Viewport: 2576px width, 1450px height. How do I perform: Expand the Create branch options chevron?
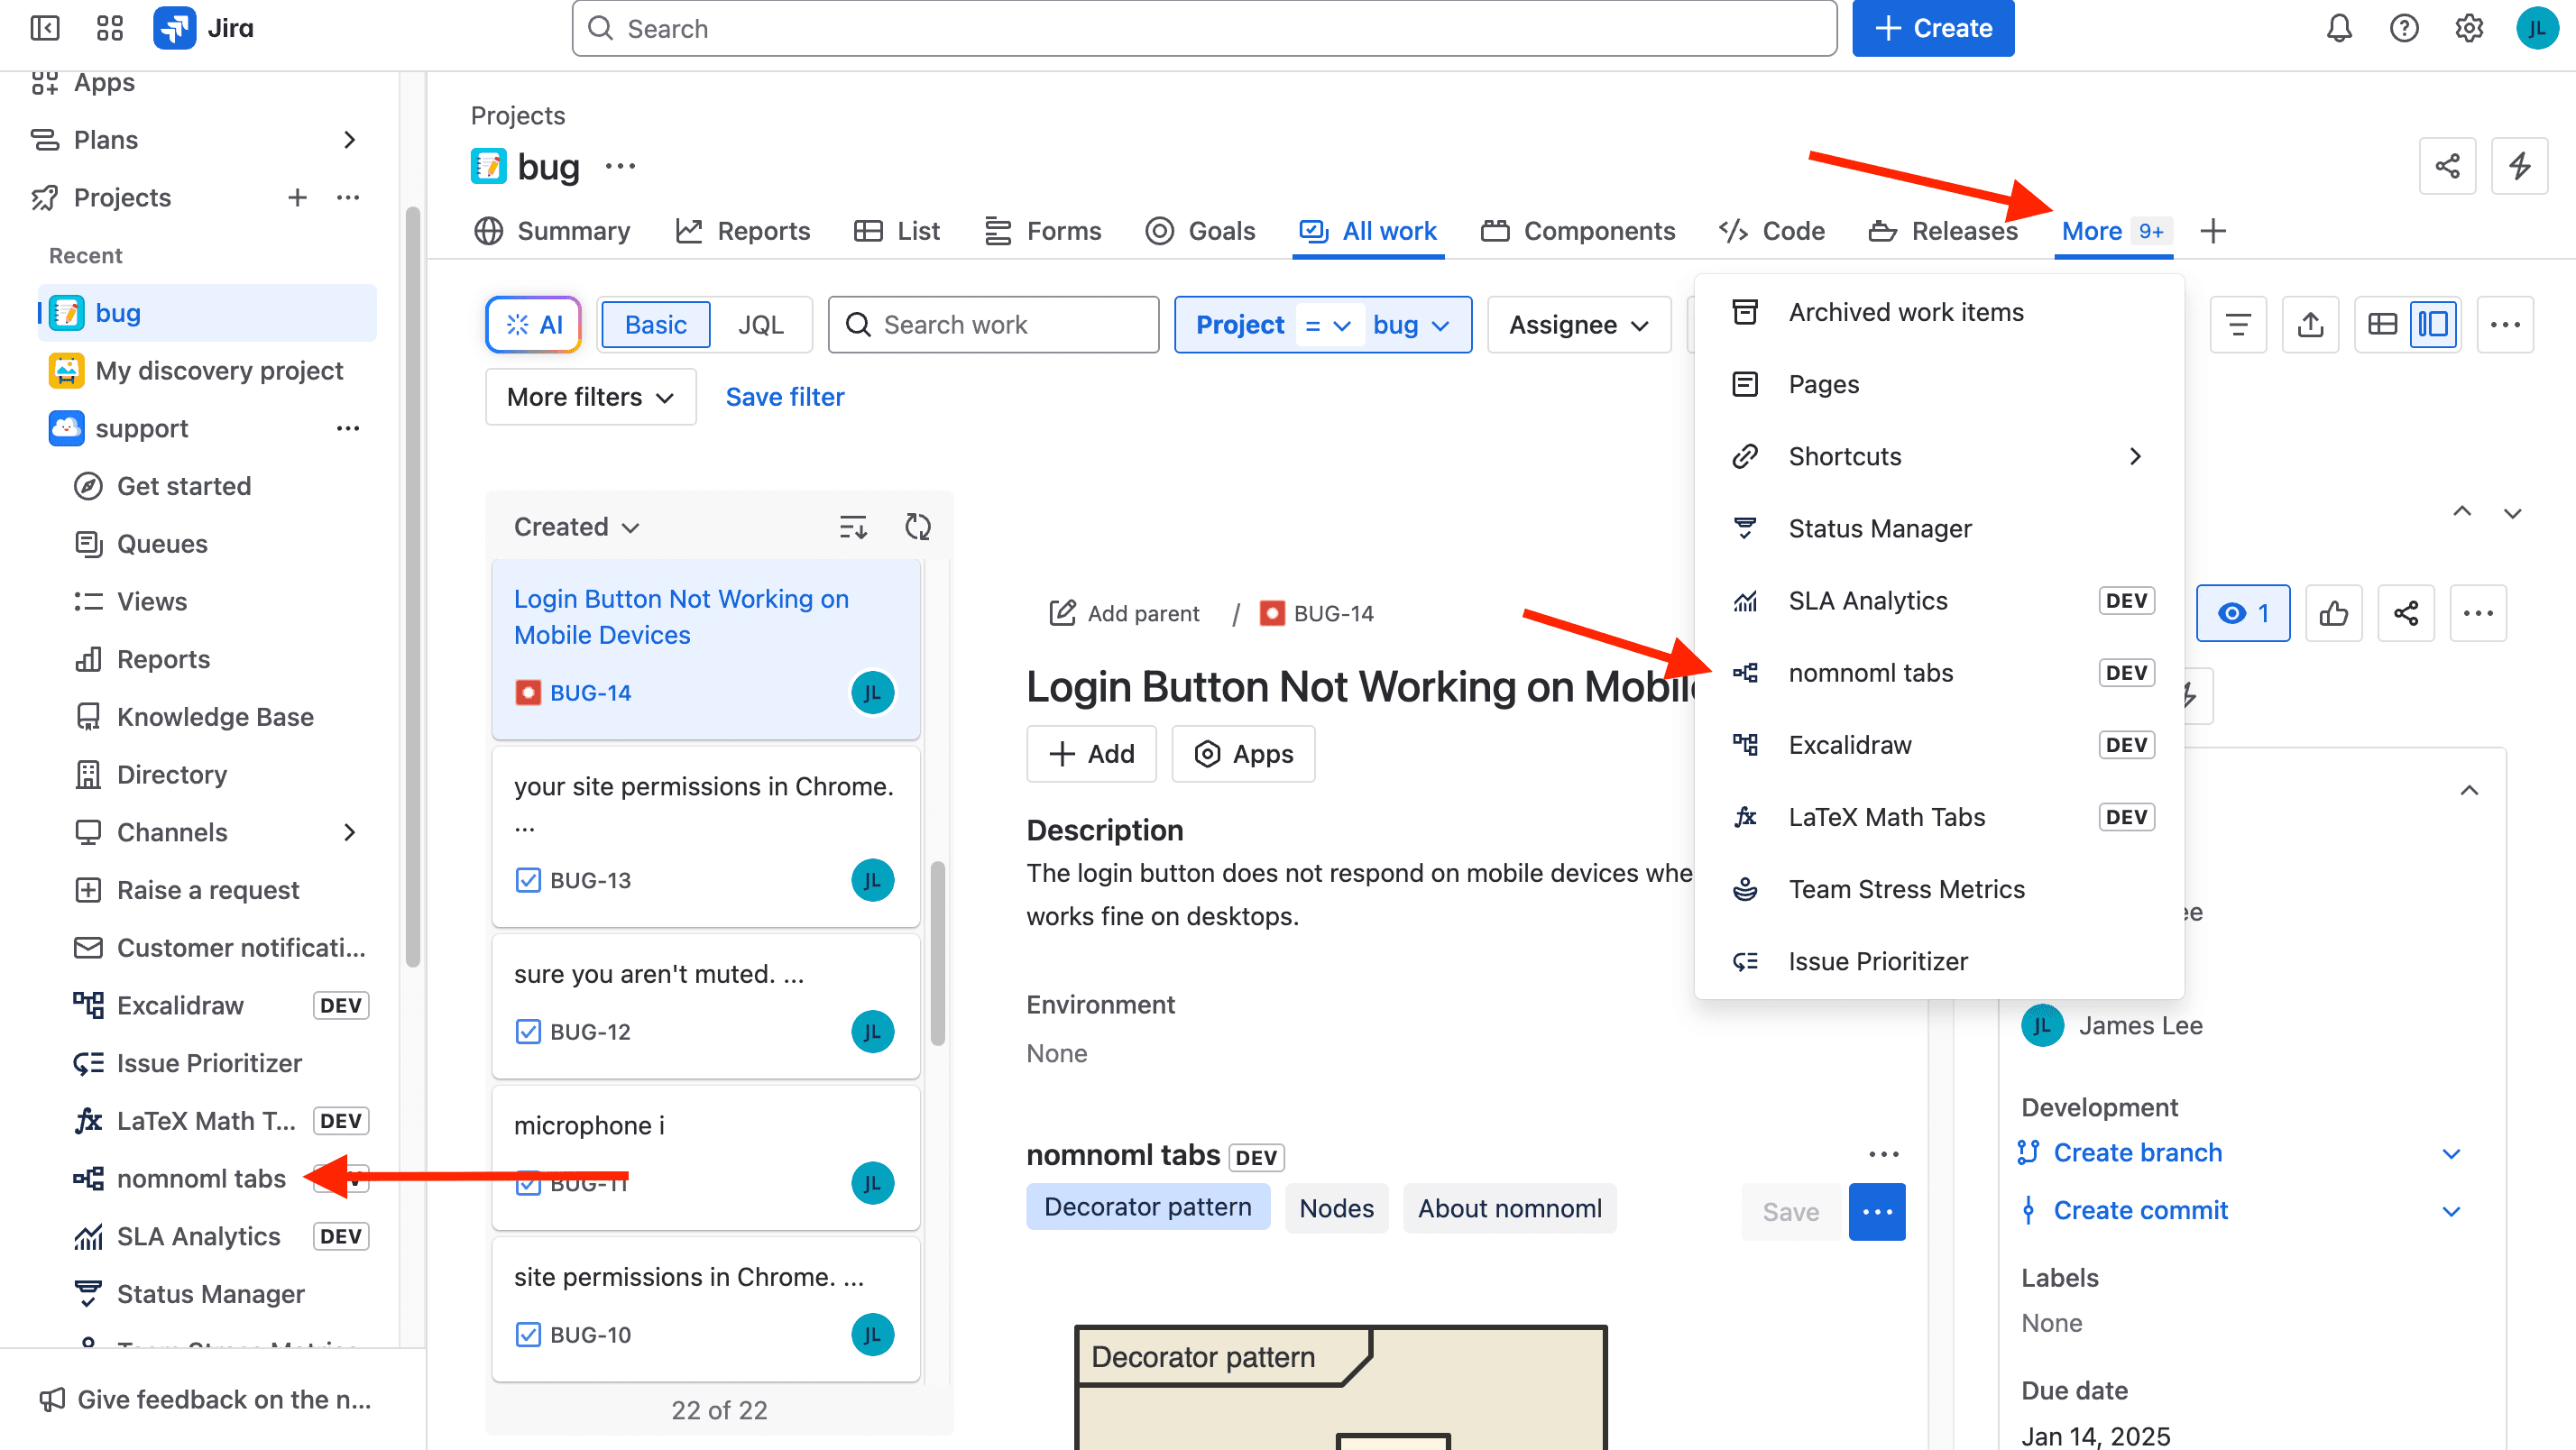[2451, 1153]
